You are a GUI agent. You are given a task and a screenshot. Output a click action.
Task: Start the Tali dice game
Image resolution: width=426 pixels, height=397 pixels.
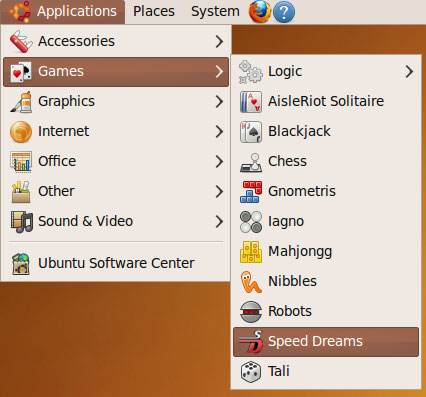326,371
